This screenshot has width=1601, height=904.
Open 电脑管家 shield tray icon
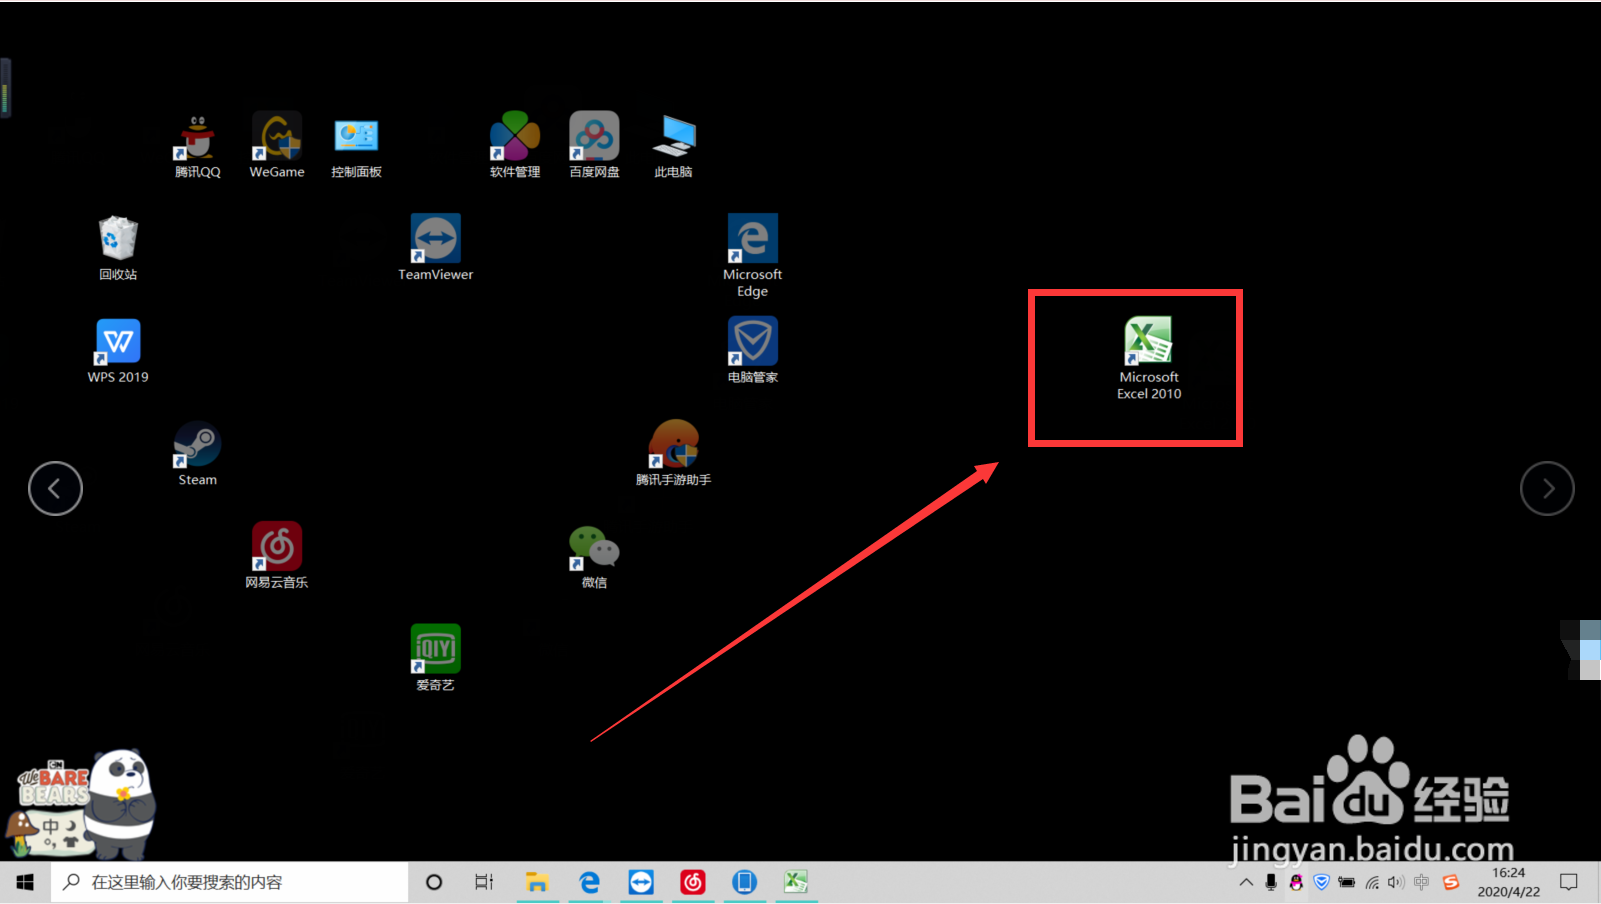click(1321, 882)
